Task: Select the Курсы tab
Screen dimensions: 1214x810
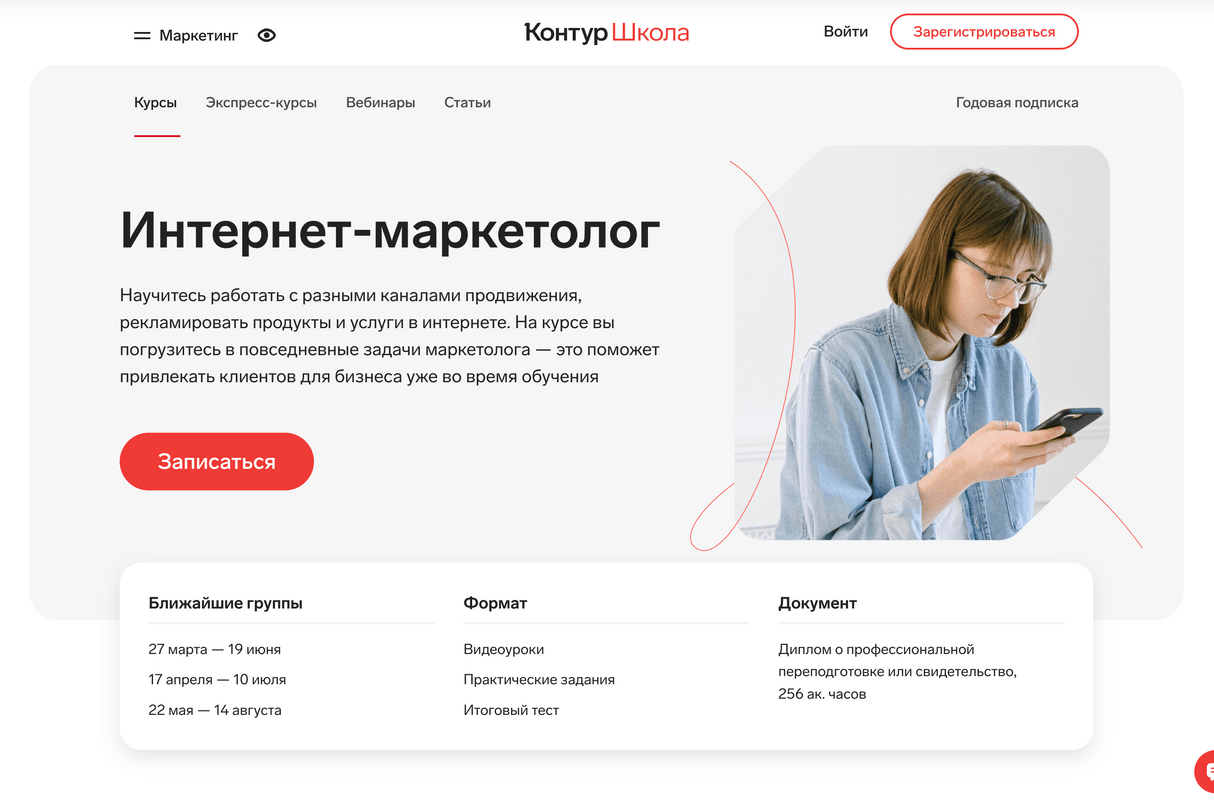Action: click(155, 103)
